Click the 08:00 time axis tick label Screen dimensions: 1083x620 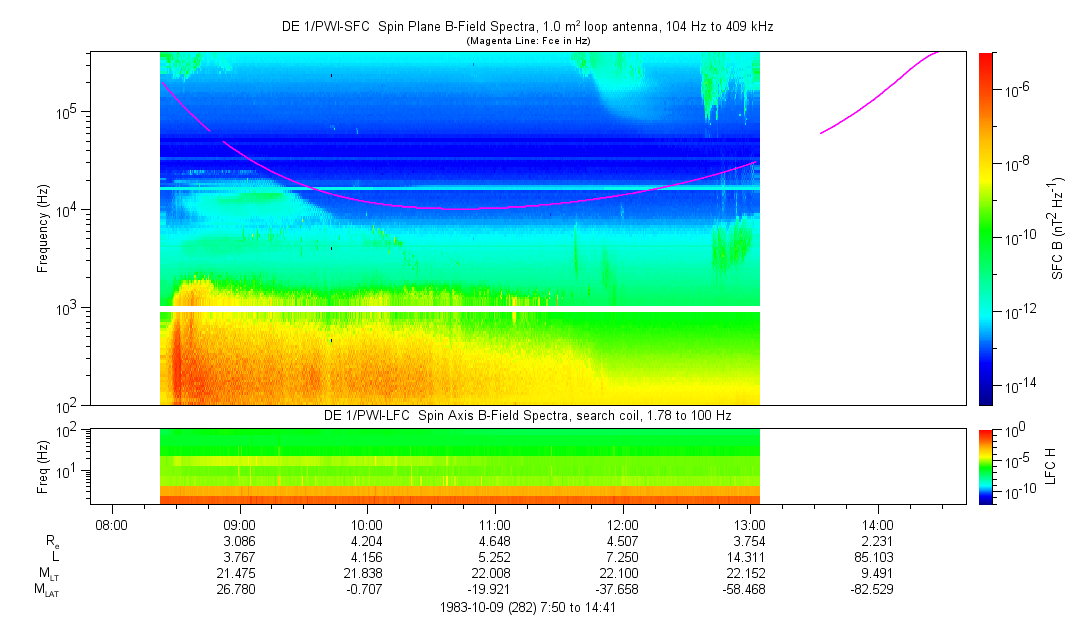point(112,524)
